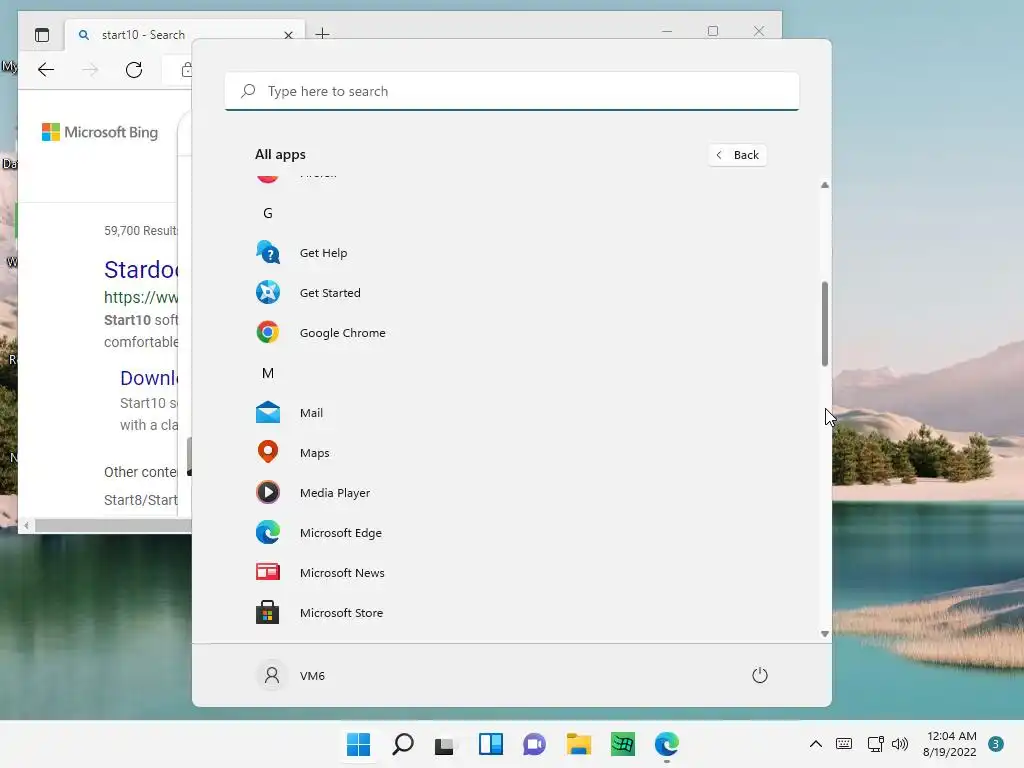The width and height of the screenshot is (1024, 768).
Task: Click the power button in Start menu
Action: pos(760,675)
